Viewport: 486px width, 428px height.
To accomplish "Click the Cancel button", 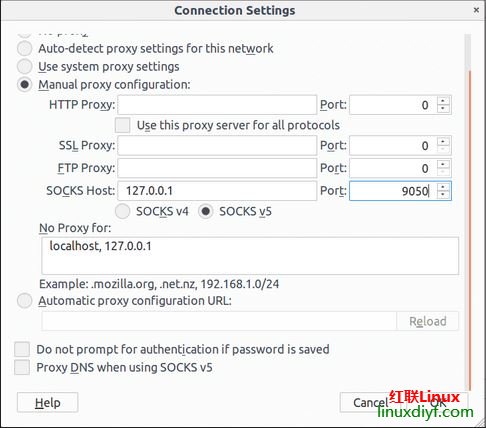I will [371, 403].
